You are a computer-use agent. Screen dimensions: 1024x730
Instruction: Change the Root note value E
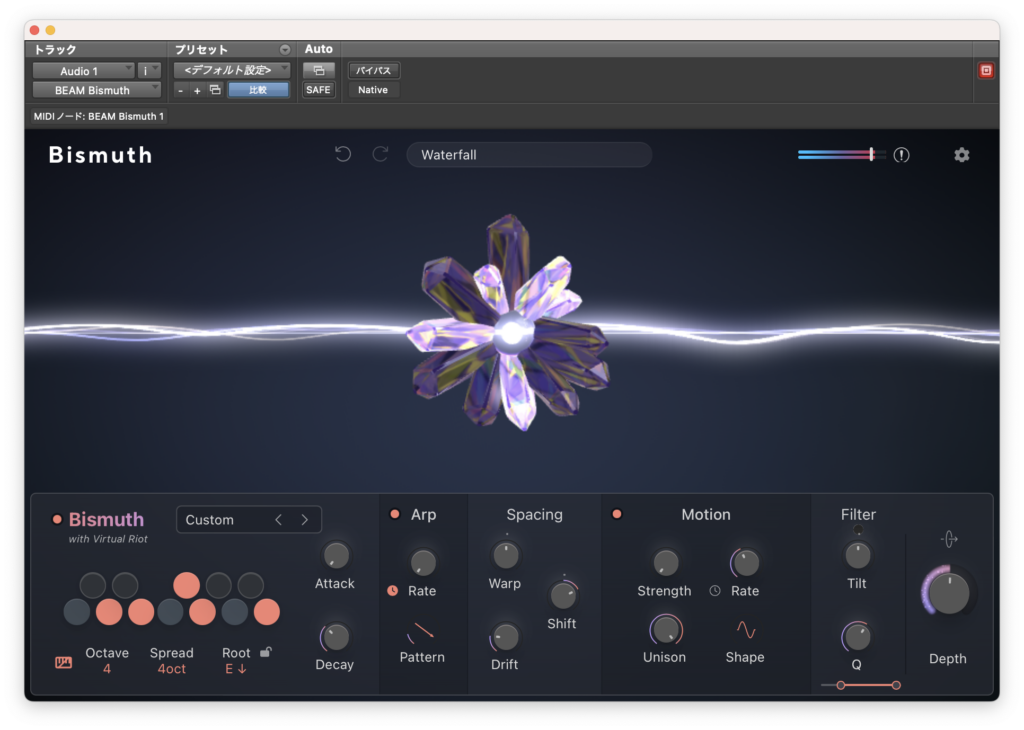pyautogui.click(x=235, y=669)
